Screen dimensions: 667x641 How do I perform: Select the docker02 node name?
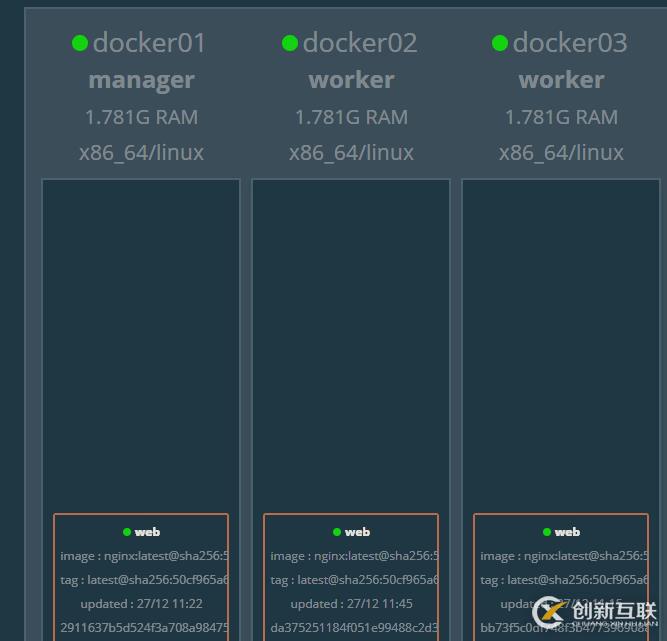pos(359,43)
